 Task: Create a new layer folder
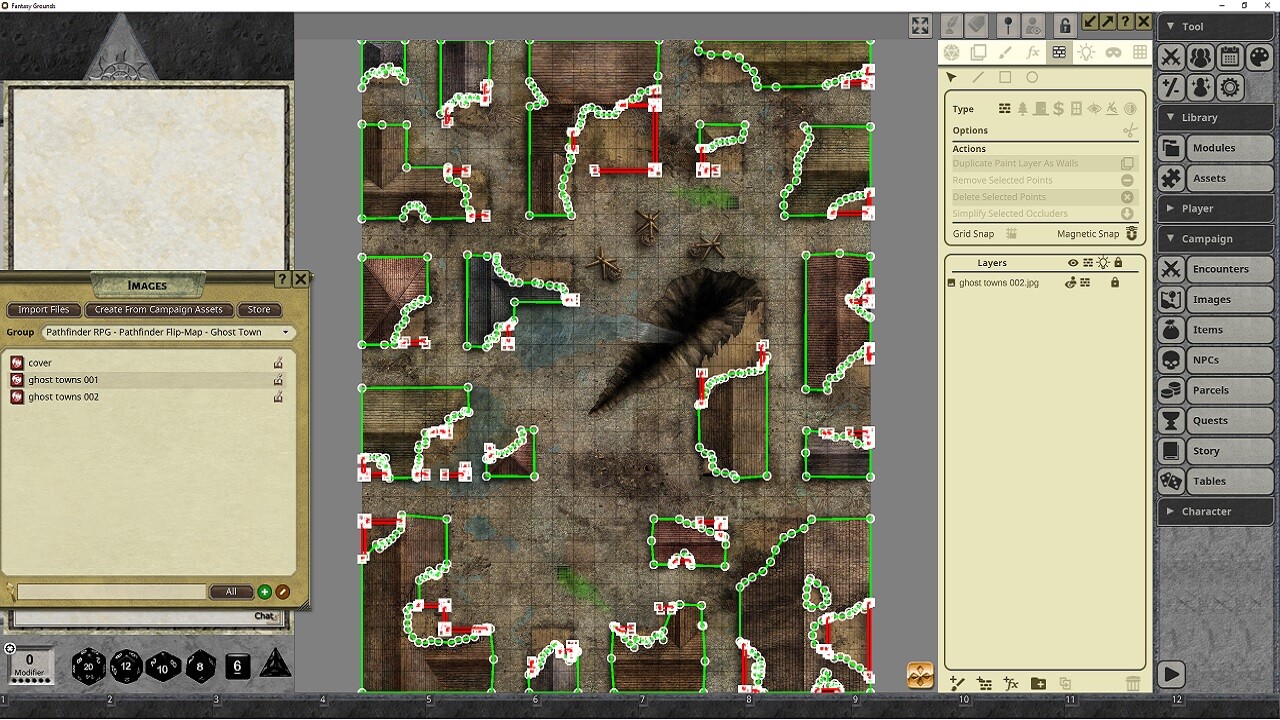coord(1037,684)
